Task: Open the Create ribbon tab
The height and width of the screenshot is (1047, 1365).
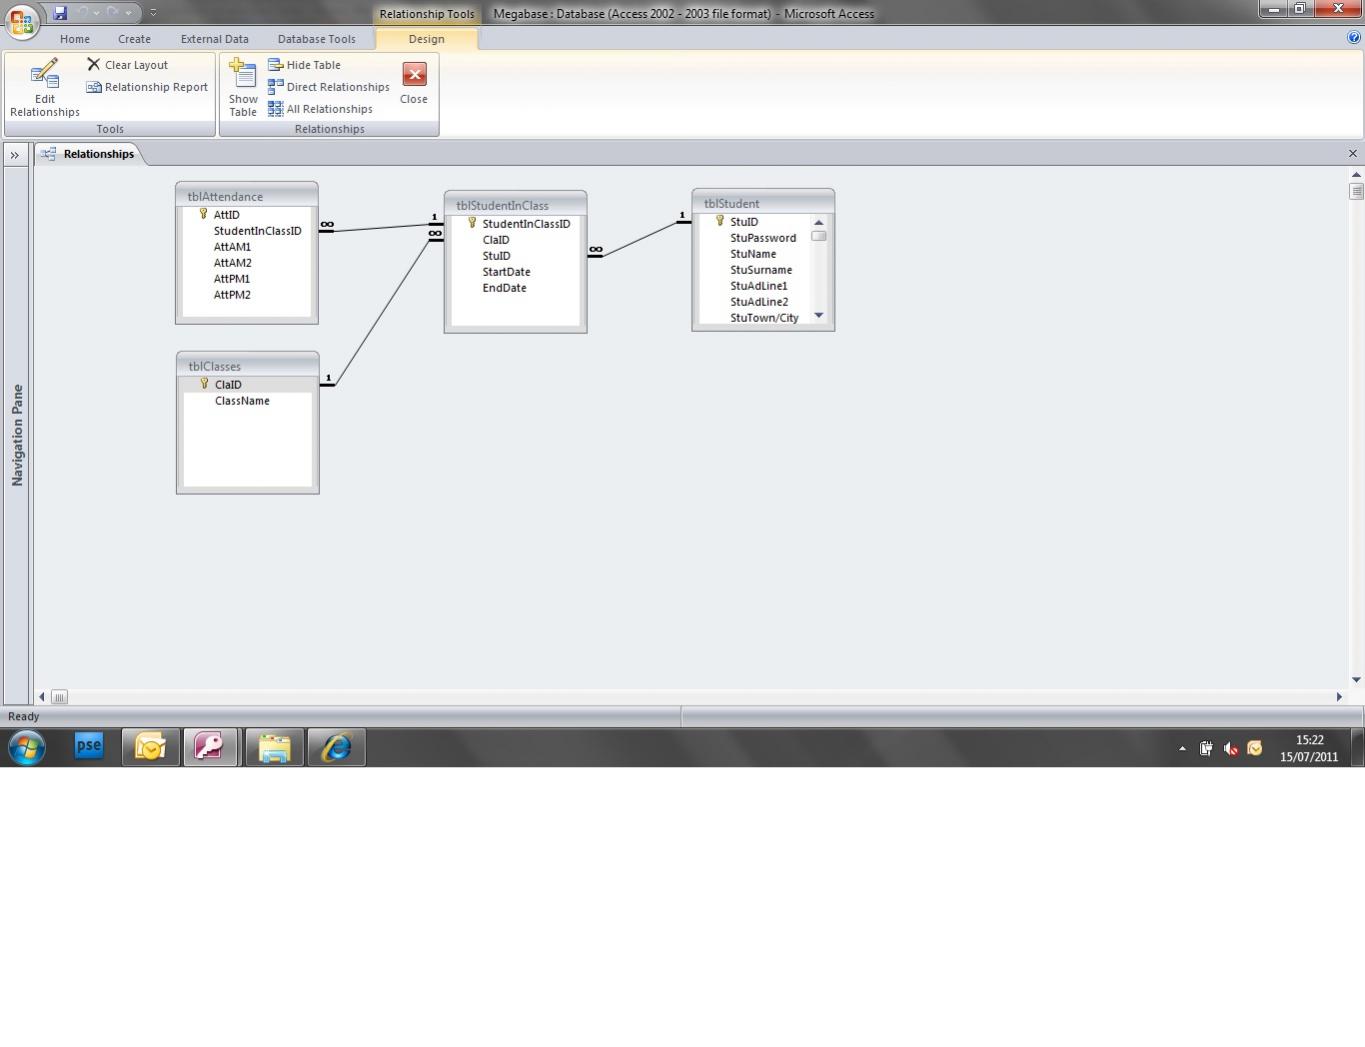Action: [x=134, y=39]
